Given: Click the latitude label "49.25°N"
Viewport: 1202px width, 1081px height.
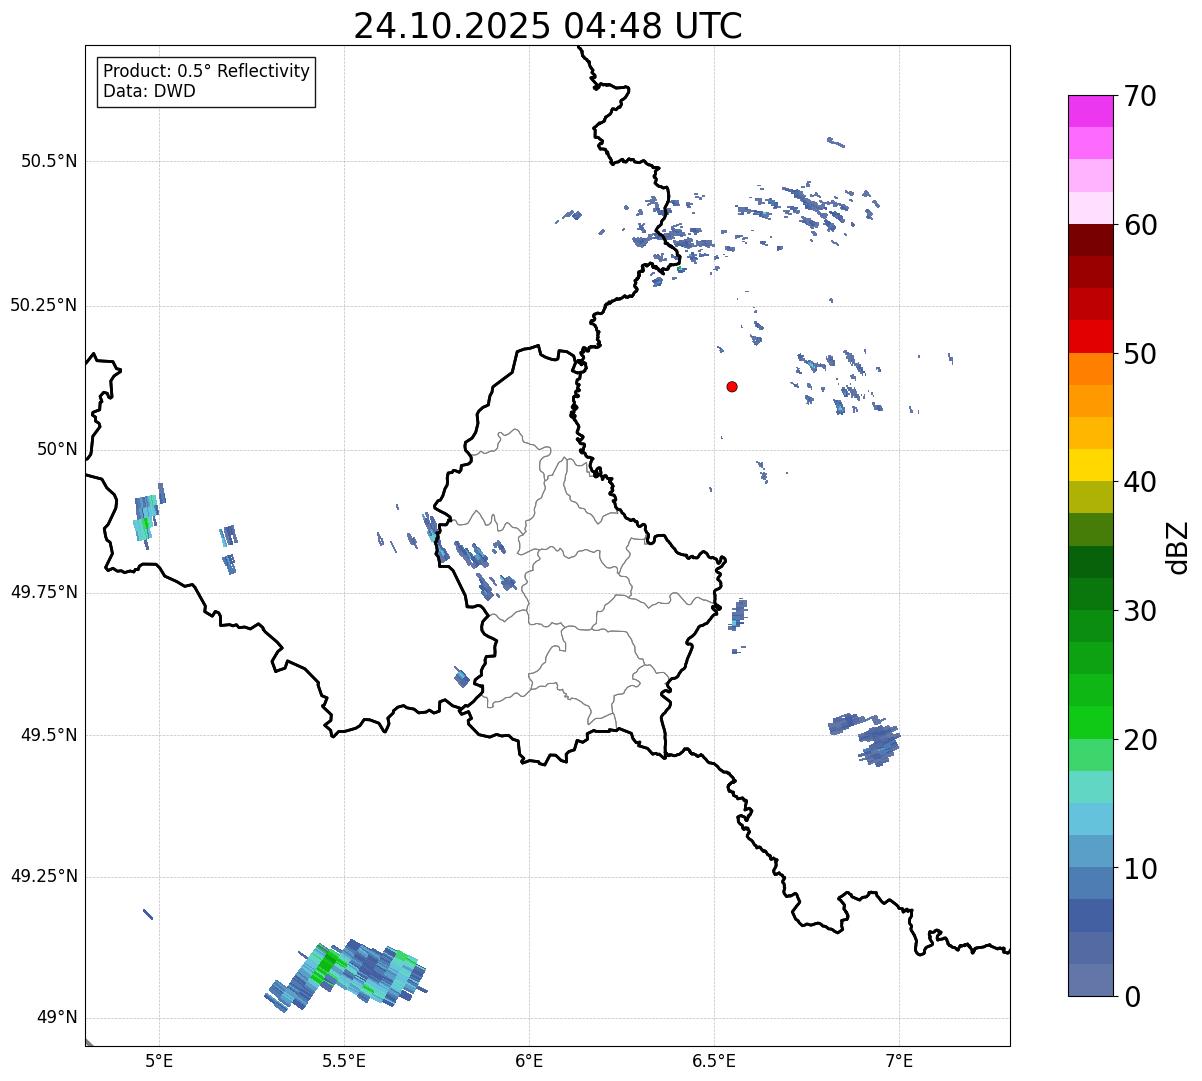Looking at the screenshot, I should 44,877.
